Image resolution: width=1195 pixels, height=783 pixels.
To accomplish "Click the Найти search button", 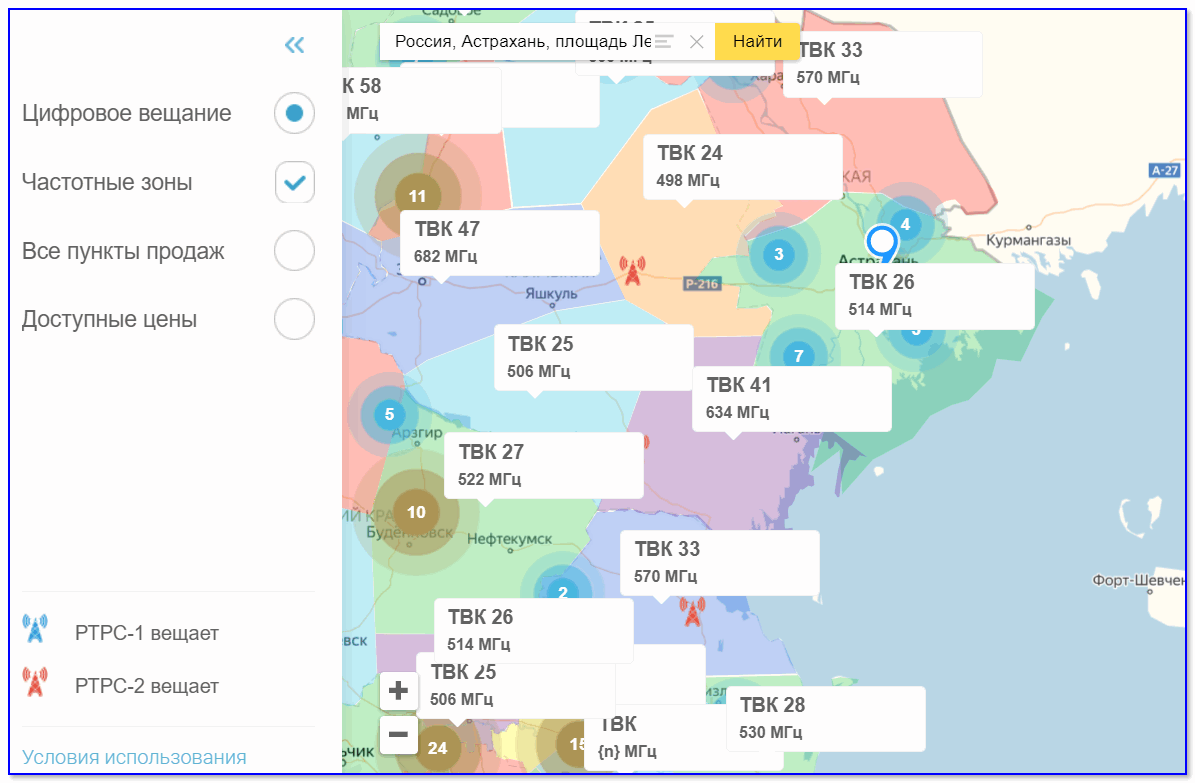I will point(757,42).
